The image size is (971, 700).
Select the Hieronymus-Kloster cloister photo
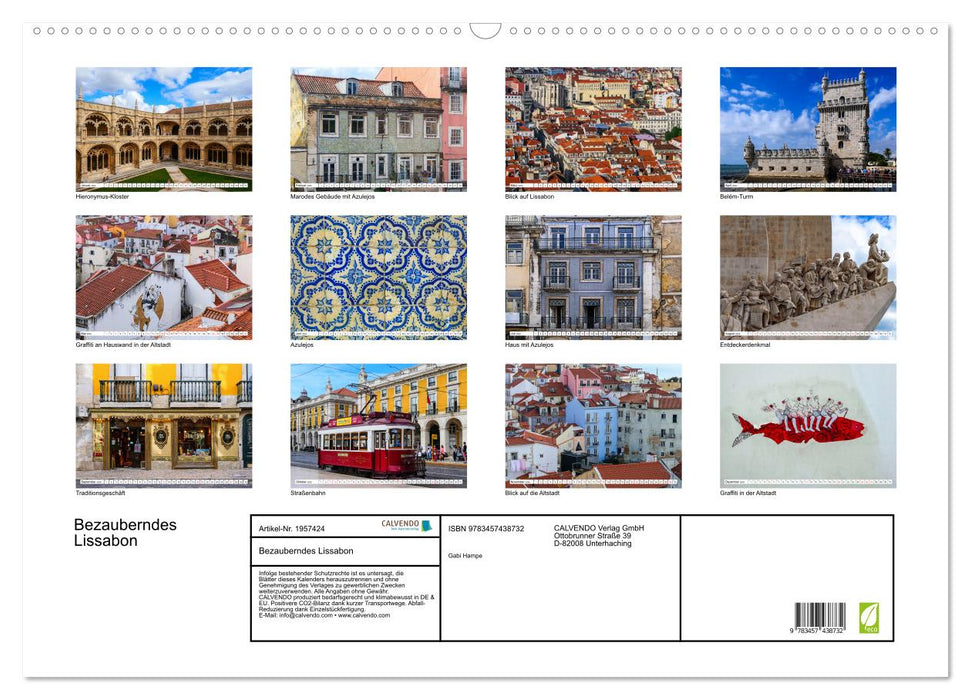click(x=164, y=125)
